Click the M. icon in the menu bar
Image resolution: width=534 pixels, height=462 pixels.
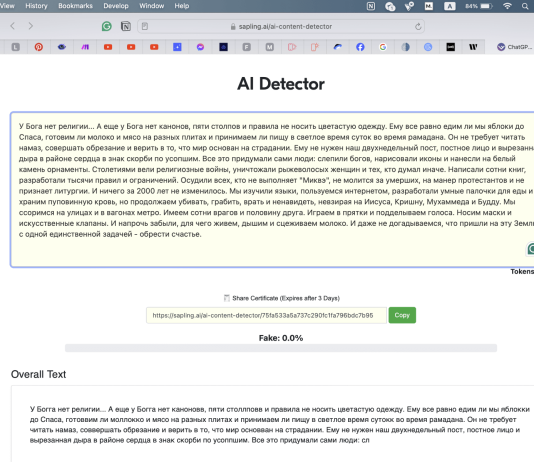pos(429,6)
